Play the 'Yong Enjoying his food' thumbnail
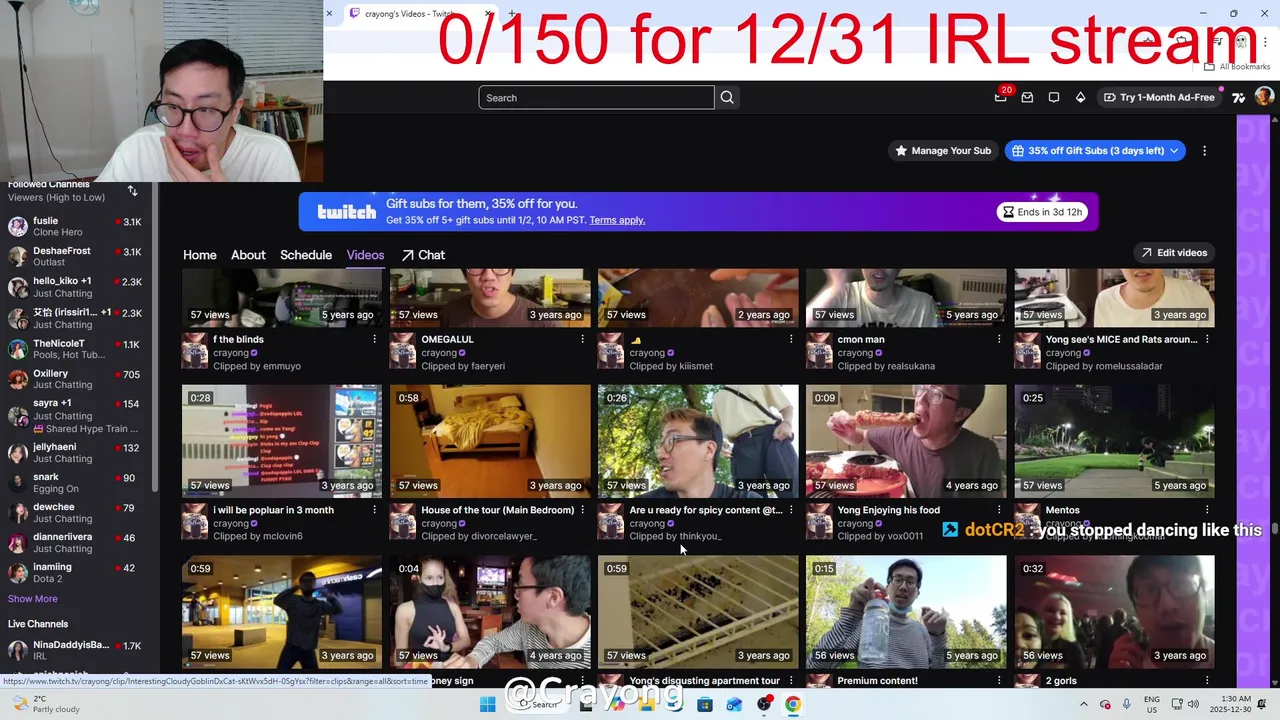The height and width of the screenshot is (720, 1280). 906,441
